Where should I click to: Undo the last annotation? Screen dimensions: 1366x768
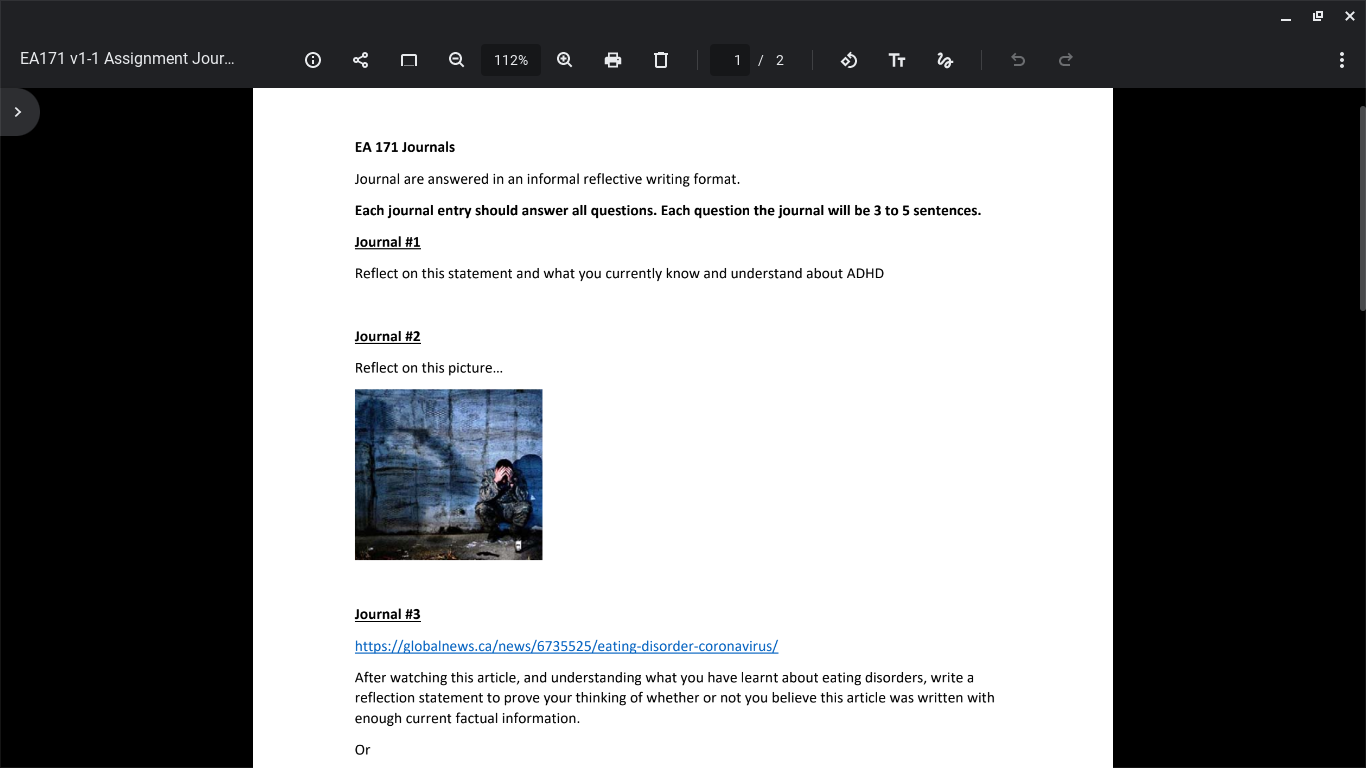tap(1017, 60)
